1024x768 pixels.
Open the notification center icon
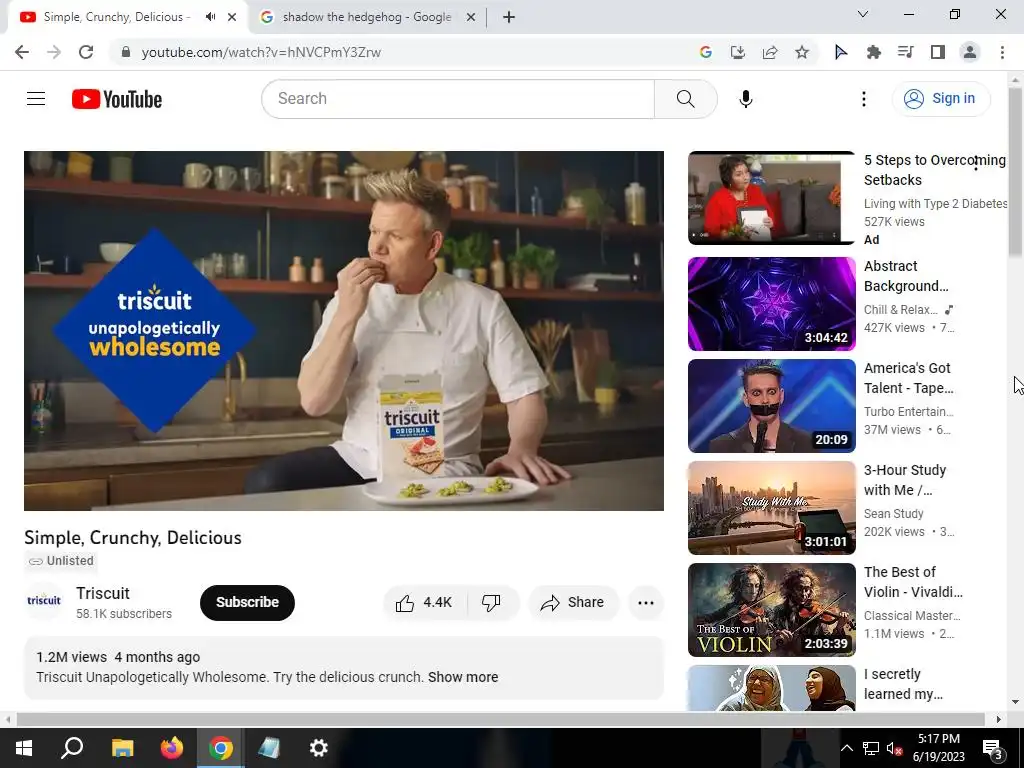click(x=993, y=748)
